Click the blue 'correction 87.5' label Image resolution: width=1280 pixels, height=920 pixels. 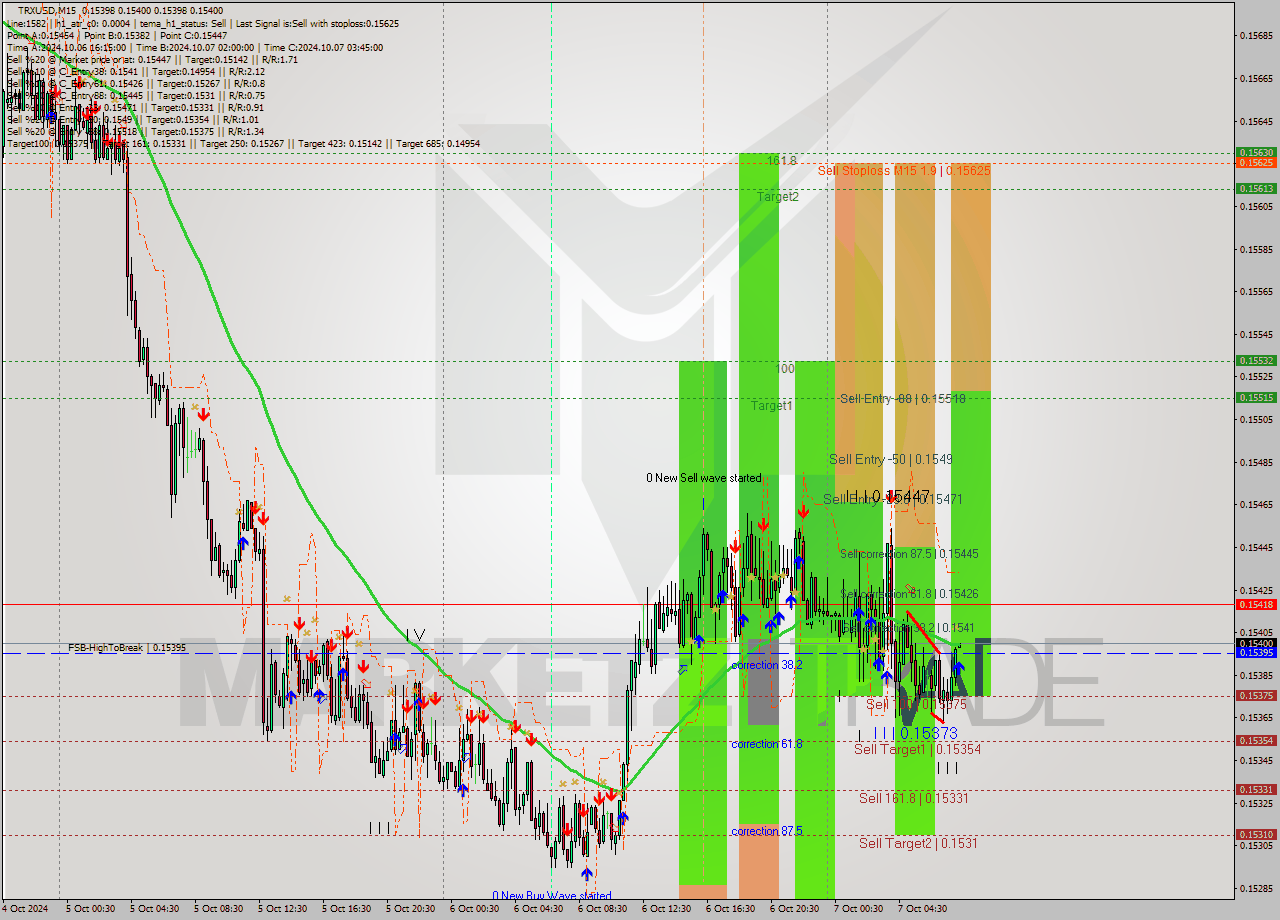click(766, 831)
